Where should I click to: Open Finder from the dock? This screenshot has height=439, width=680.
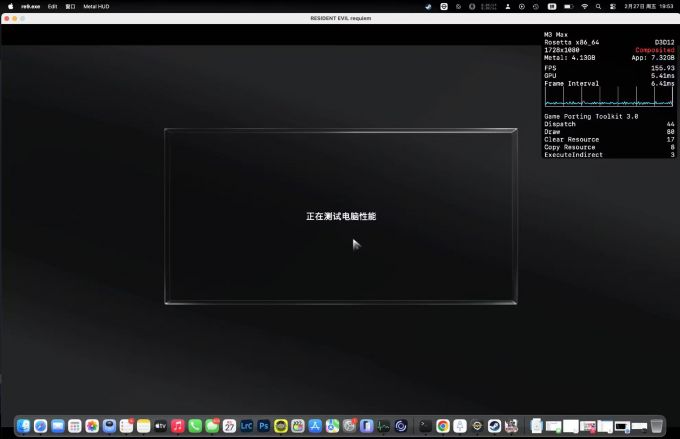tap(23, 426)
